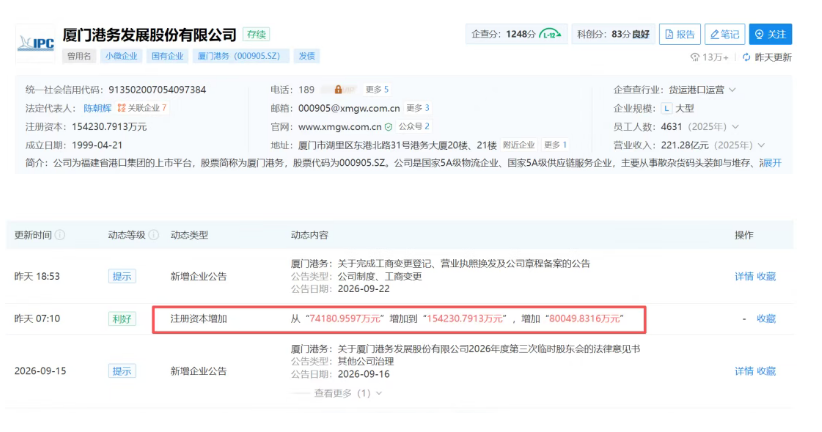The image size is (822, 432).
Task: Show 更多 5 phone numbers
Action: [377, 90]
